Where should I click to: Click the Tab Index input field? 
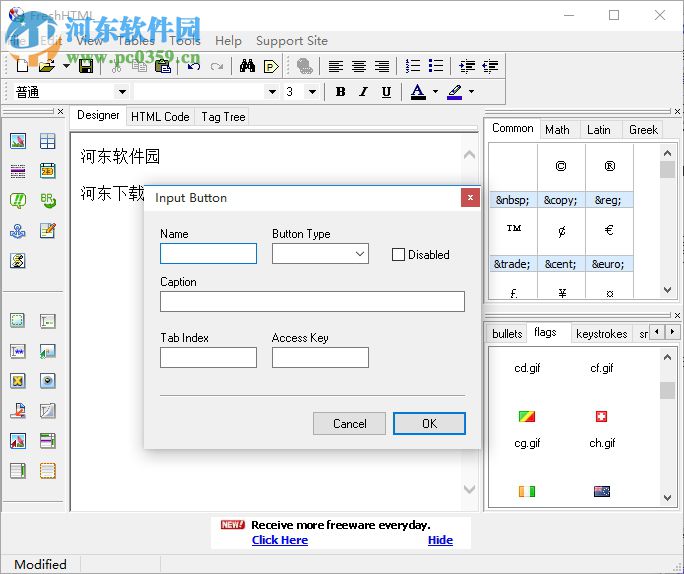(209, 358)
